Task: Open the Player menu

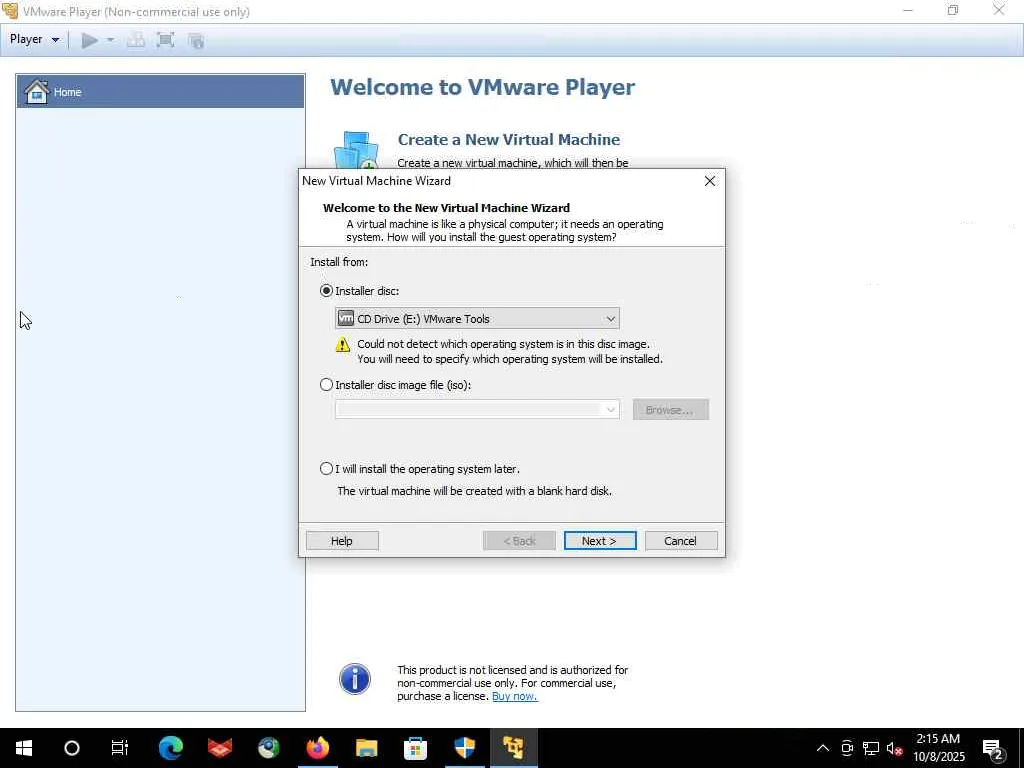Action: (34, 40)
